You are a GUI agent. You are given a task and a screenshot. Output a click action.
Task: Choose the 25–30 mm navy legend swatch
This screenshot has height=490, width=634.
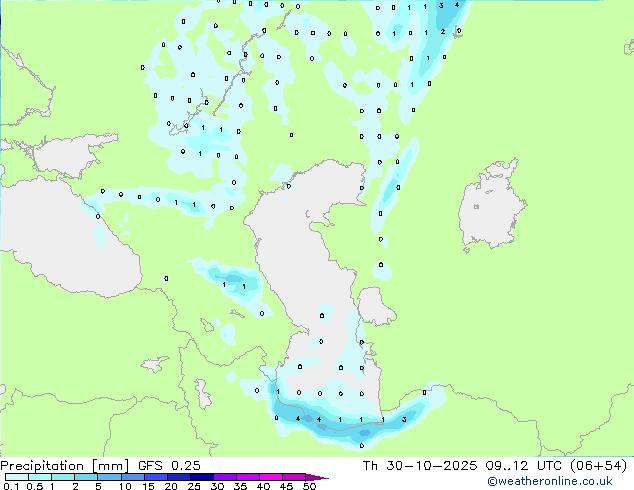(202, 477)
